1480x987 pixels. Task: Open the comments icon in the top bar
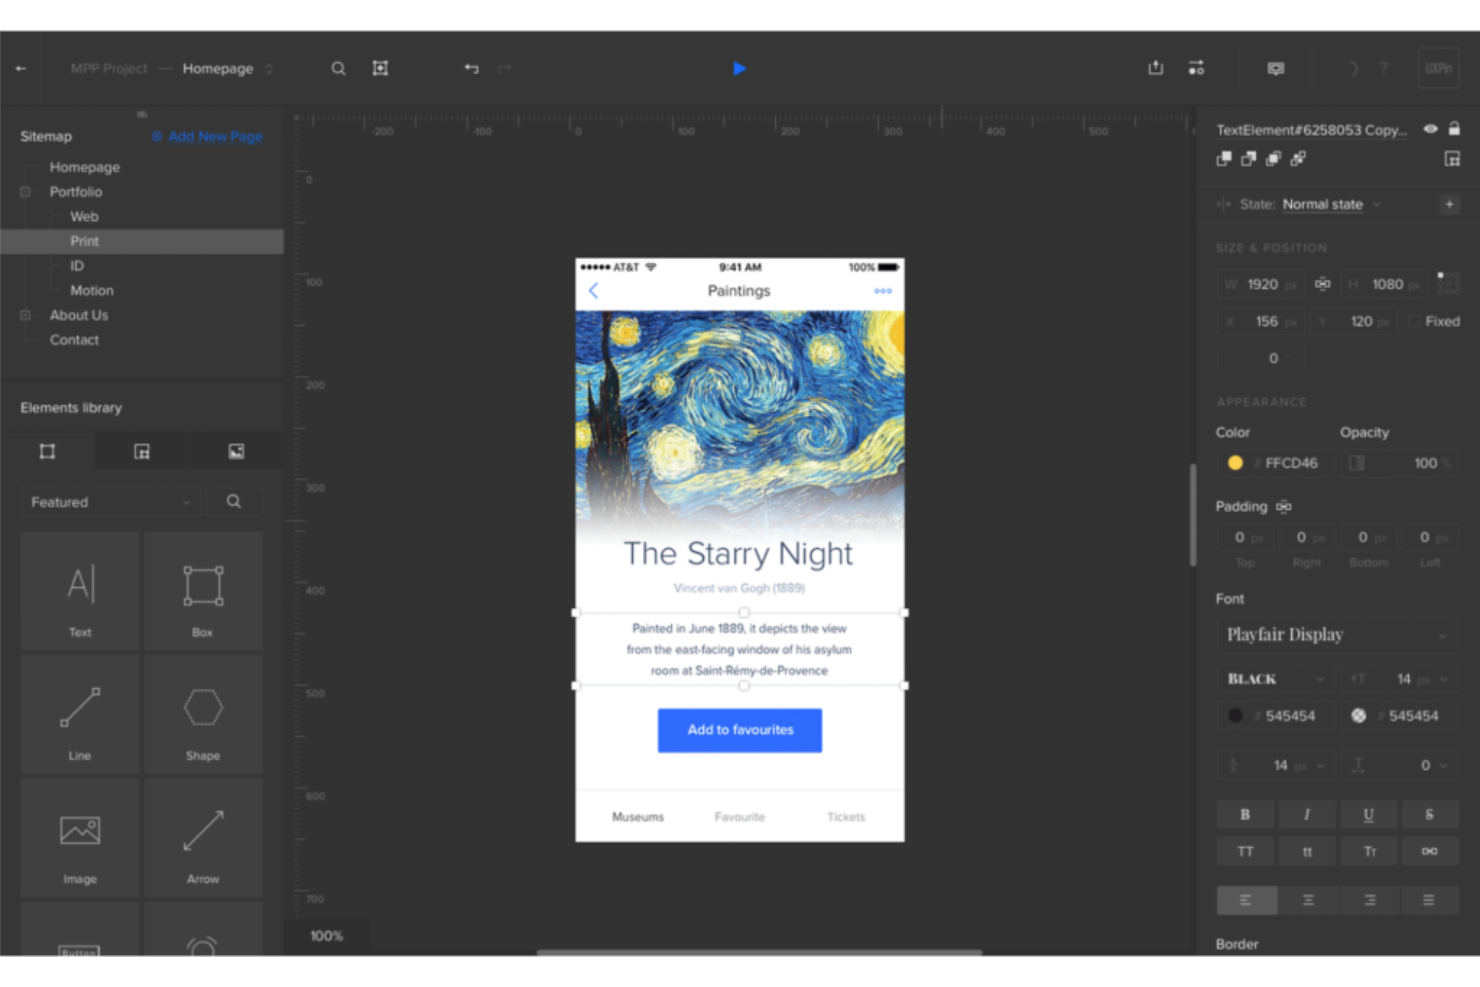(1275, 69)
